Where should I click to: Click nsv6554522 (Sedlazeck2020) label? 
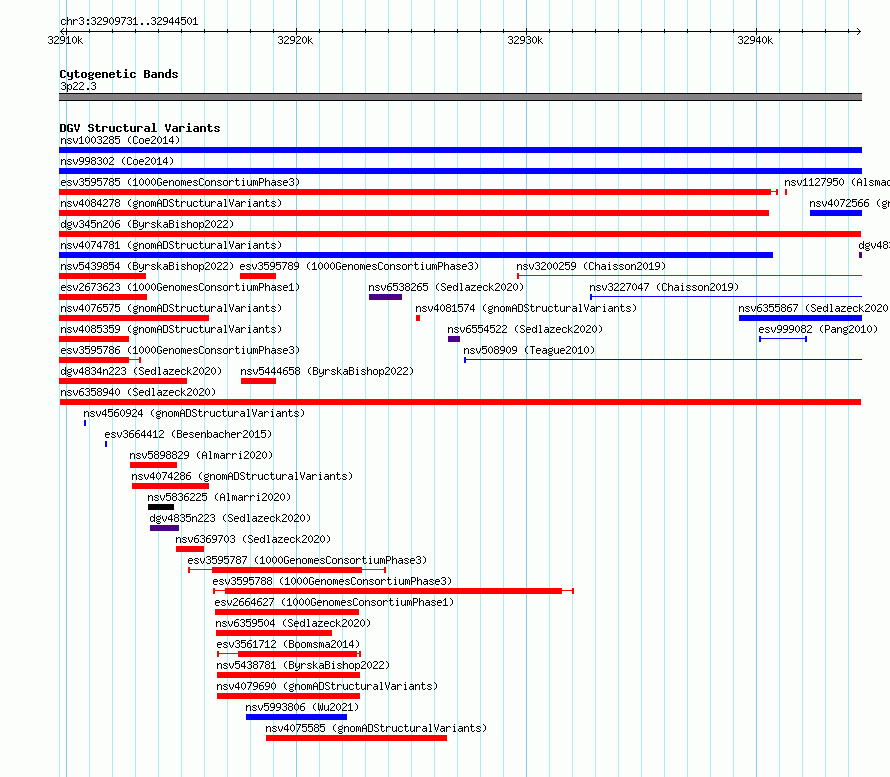click(525, 329)
